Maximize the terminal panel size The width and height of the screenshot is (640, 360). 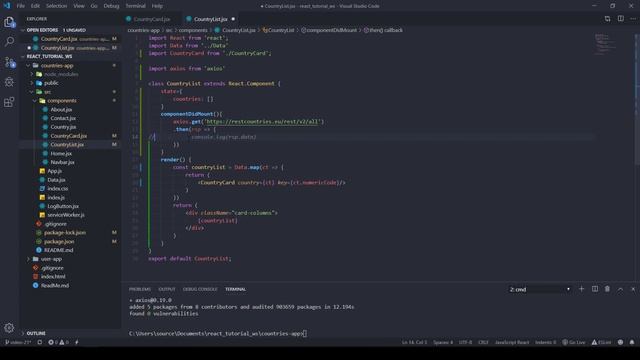(x=620, y=289)
